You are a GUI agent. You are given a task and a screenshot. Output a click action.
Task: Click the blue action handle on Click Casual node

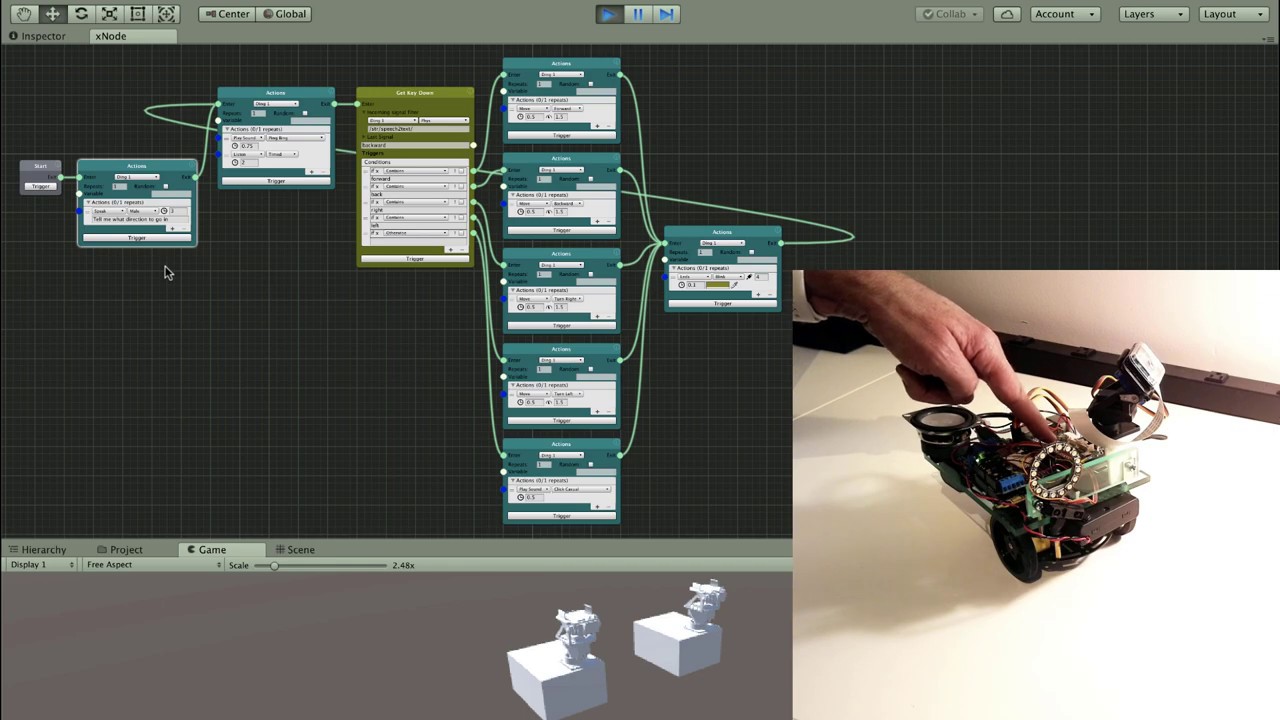click(x=504, y=489)
